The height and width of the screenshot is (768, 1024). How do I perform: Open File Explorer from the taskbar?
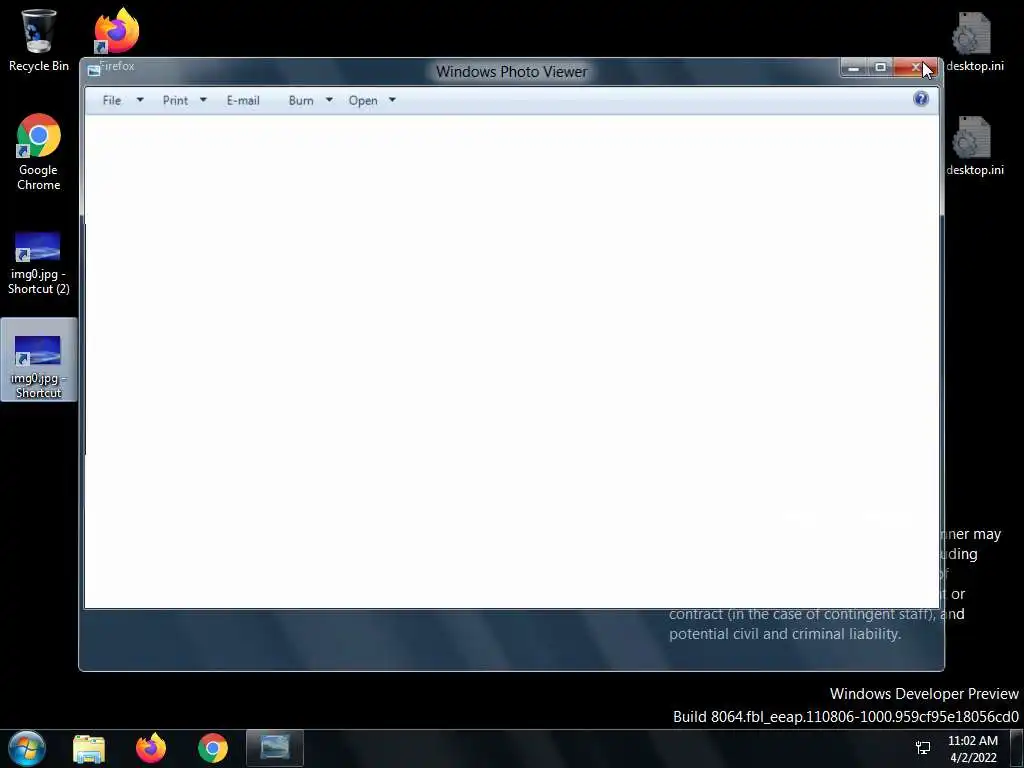pos(89,748)
